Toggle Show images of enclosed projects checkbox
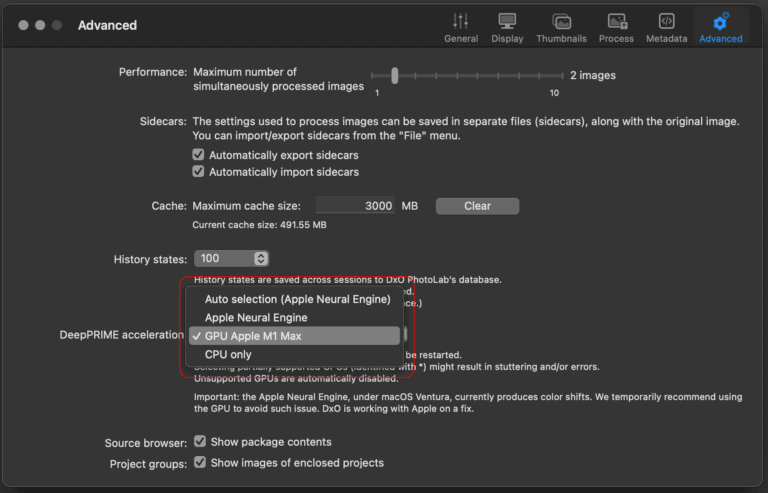 [200, 462]
